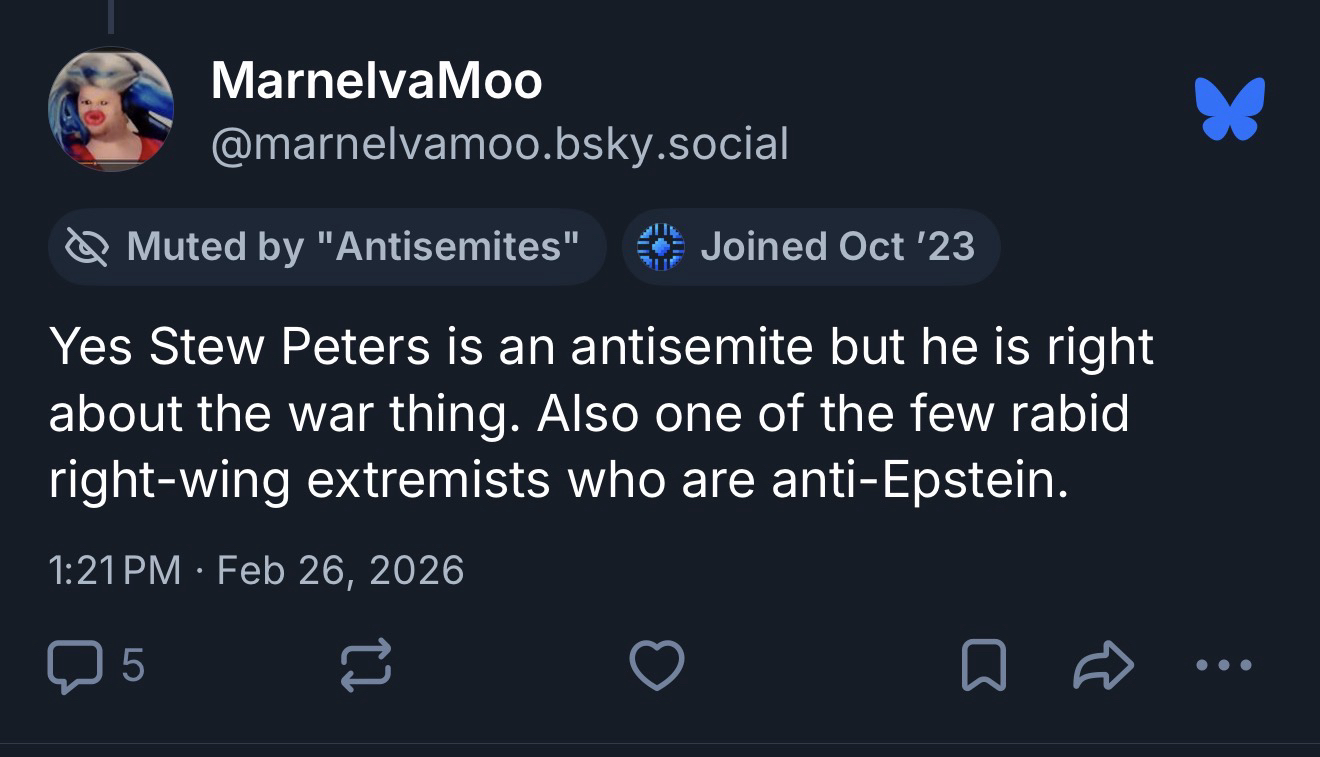This screenshot has height=757, width=1320.
Task: Click the thread connector line above the avatar
Action: pyautogui.click(x=110, y=15)
